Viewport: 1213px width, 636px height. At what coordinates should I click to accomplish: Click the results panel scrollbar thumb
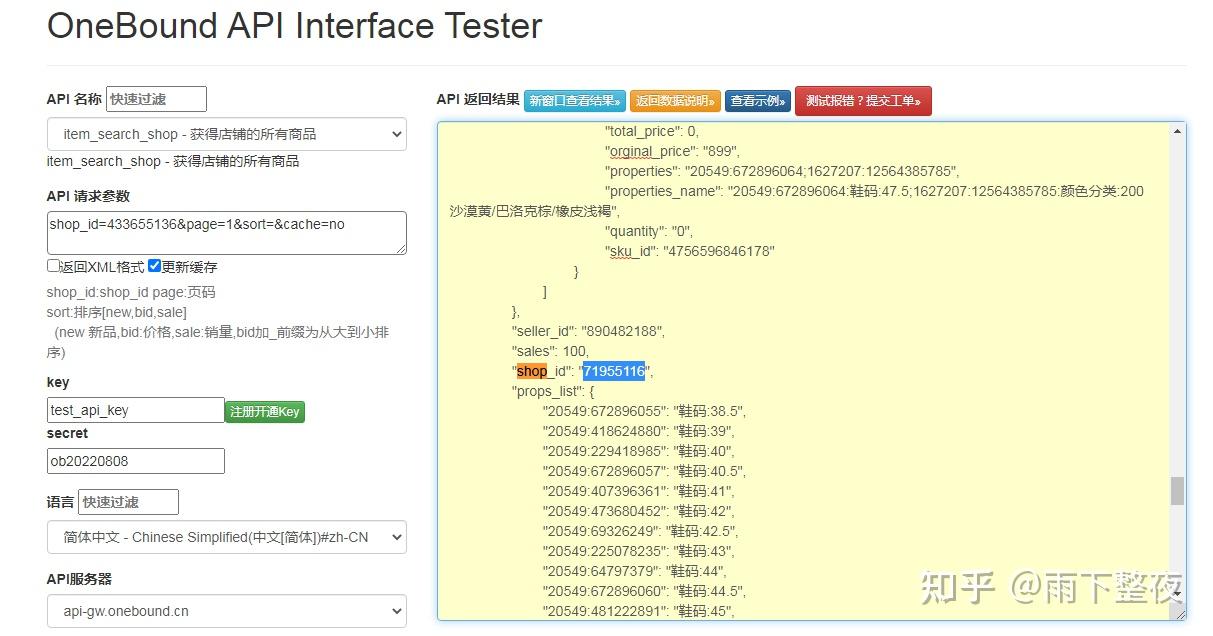(x=1178, y=491)
